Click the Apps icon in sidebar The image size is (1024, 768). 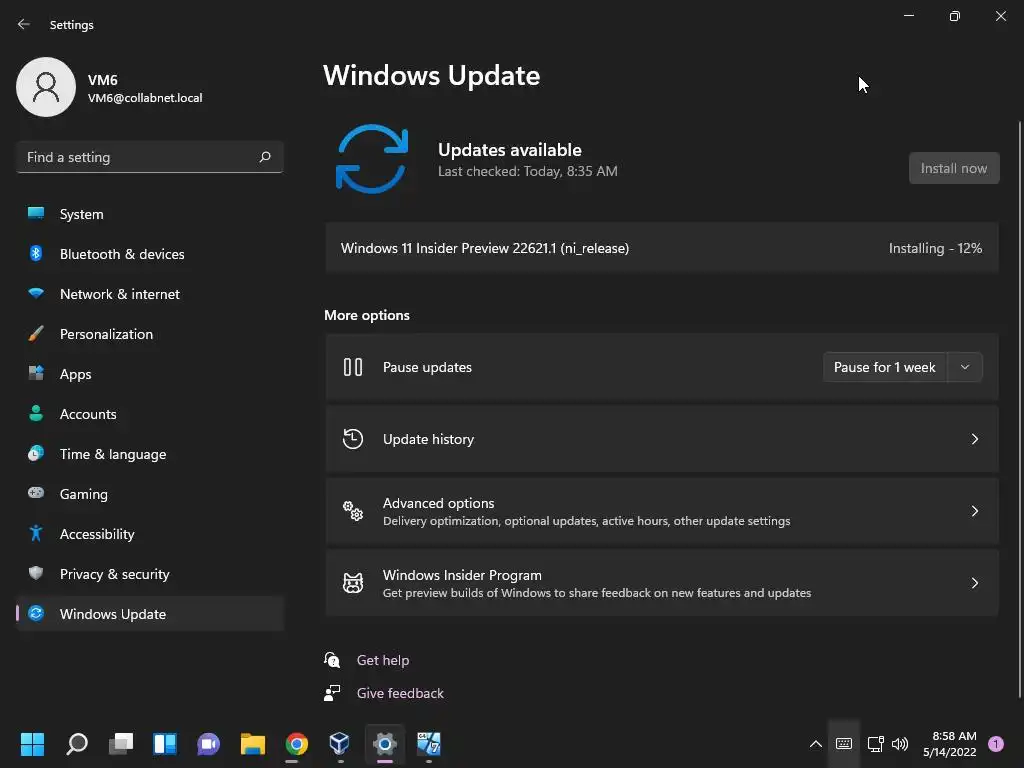36,374
